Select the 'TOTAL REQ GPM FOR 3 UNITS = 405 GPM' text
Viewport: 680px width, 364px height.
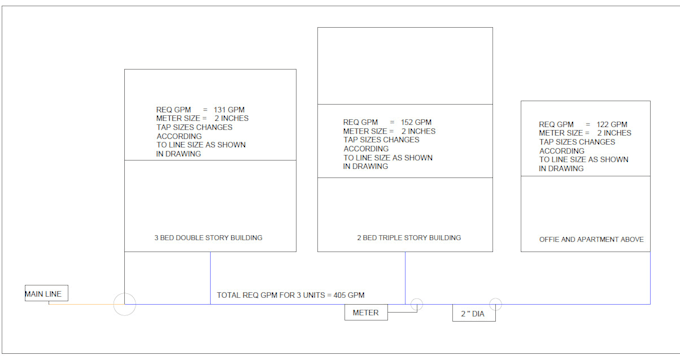[x=291, y=295]
